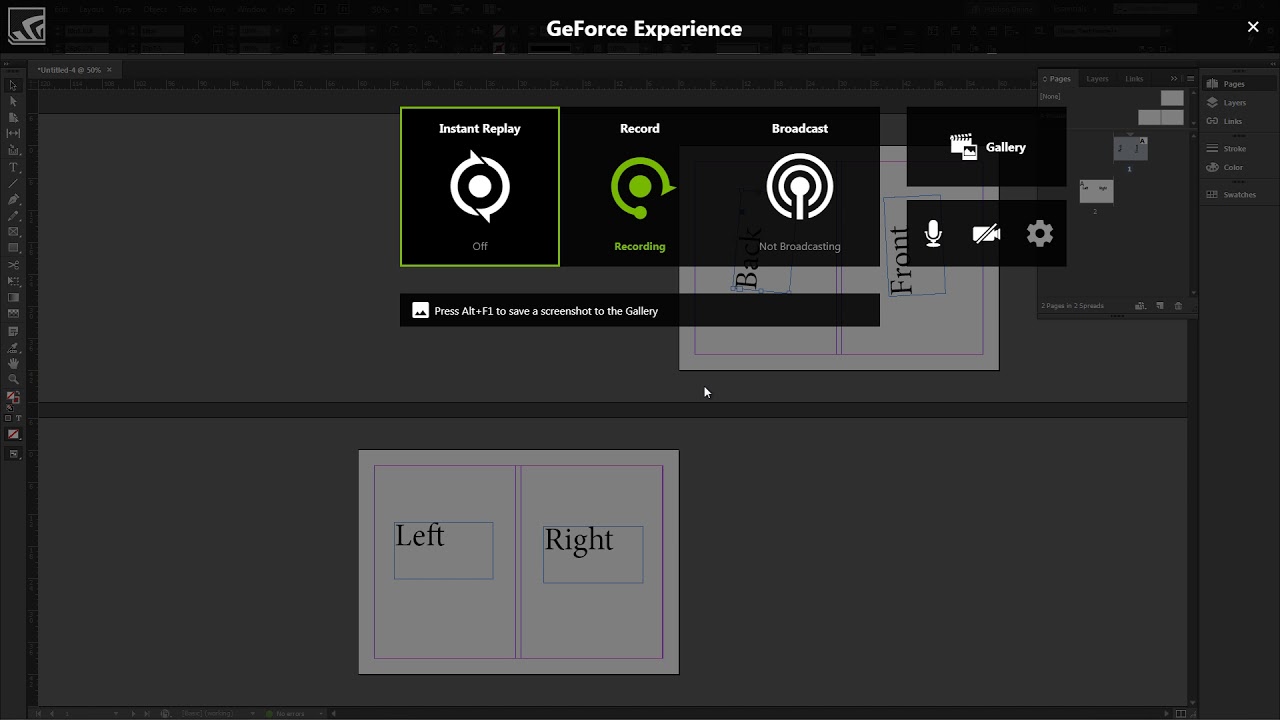Open the Broadcast option
The width and height of the screenshot is (1280, 720).
click(x=800, y=187)
